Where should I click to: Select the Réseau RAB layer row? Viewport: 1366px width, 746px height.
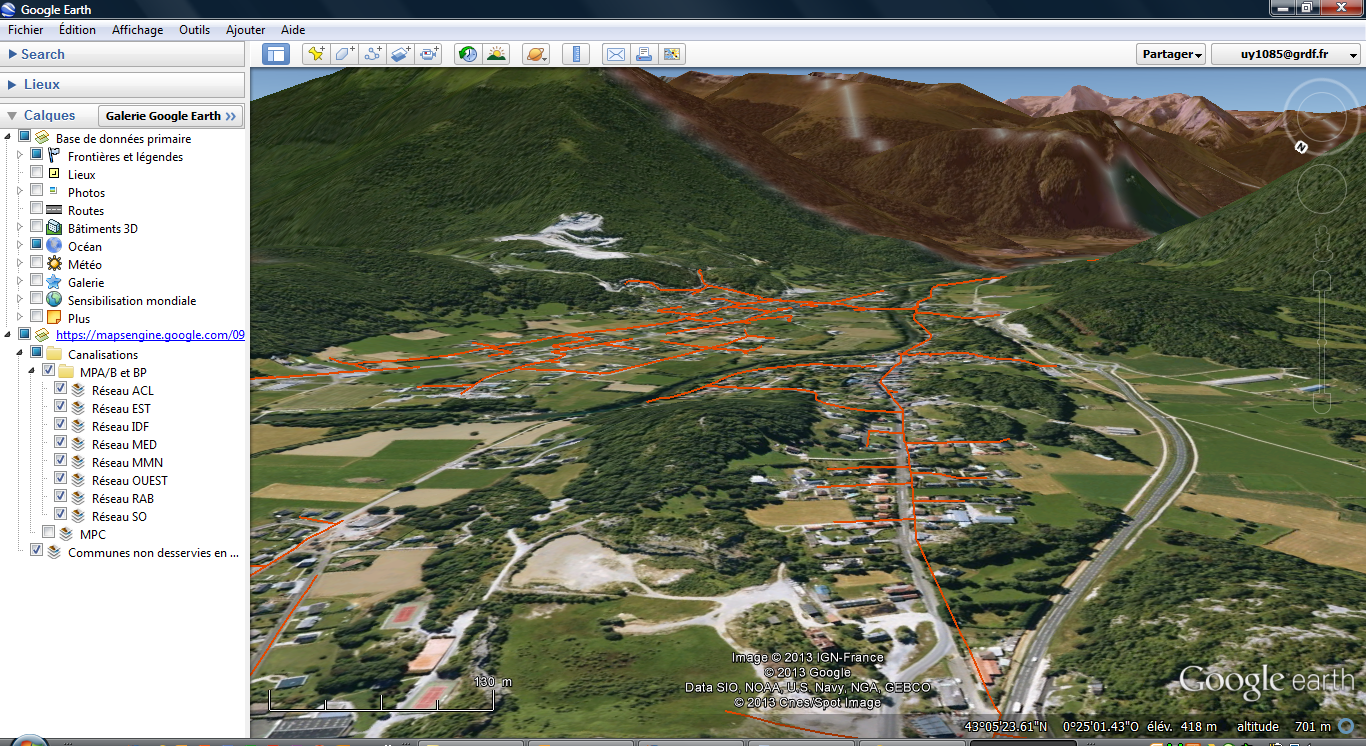122,498
